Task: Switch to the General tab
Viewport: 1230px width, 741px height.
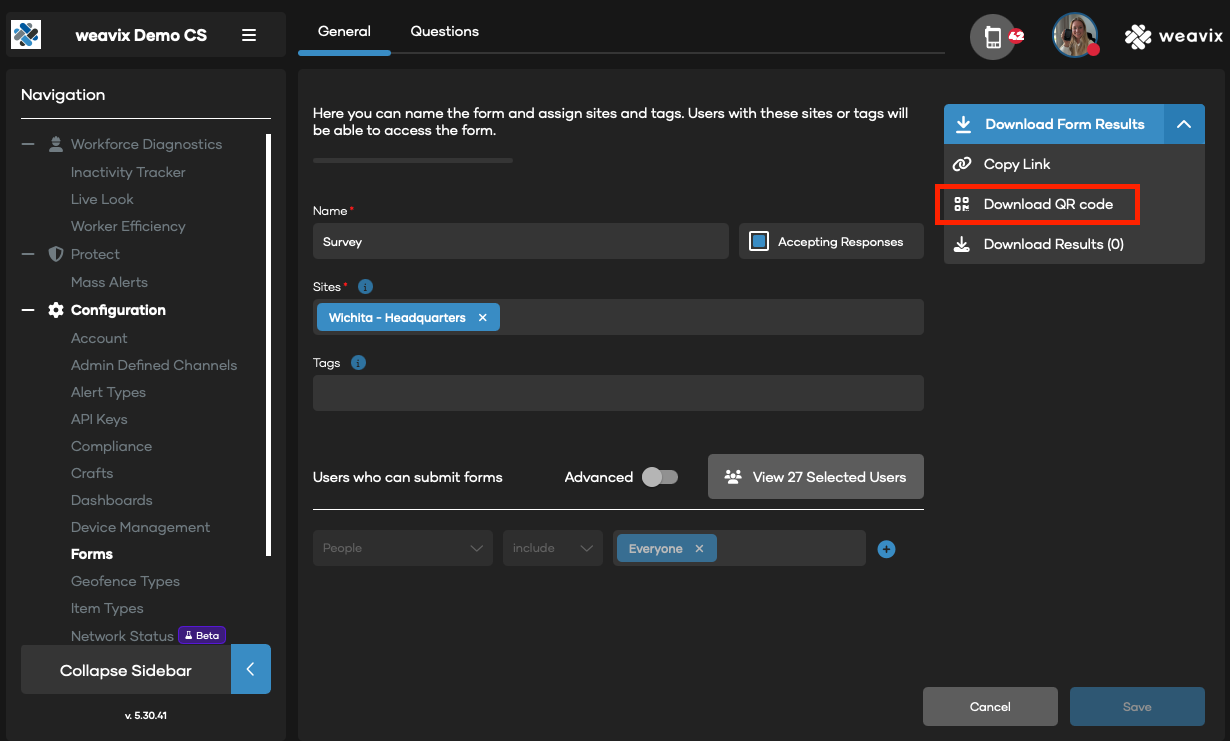Action: click(x=344, y=31)
